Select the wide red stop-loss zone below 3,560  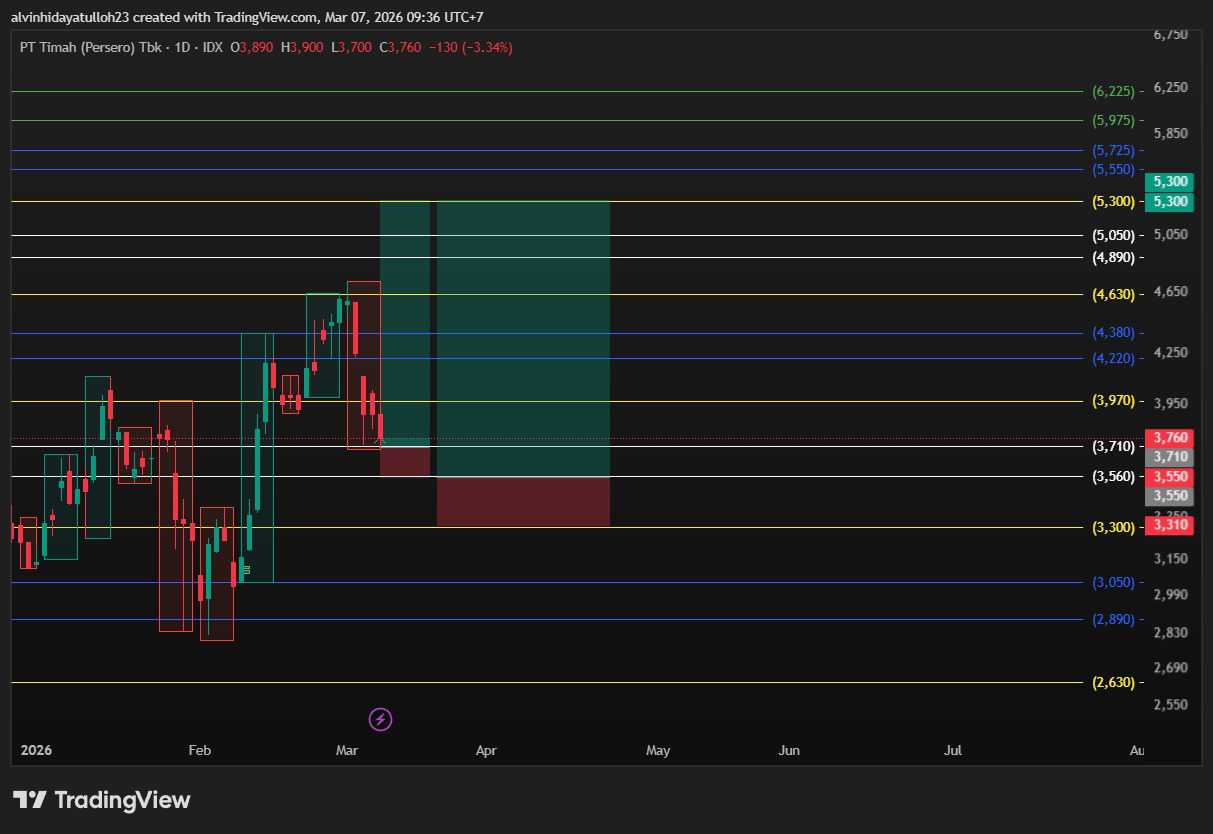523,501
